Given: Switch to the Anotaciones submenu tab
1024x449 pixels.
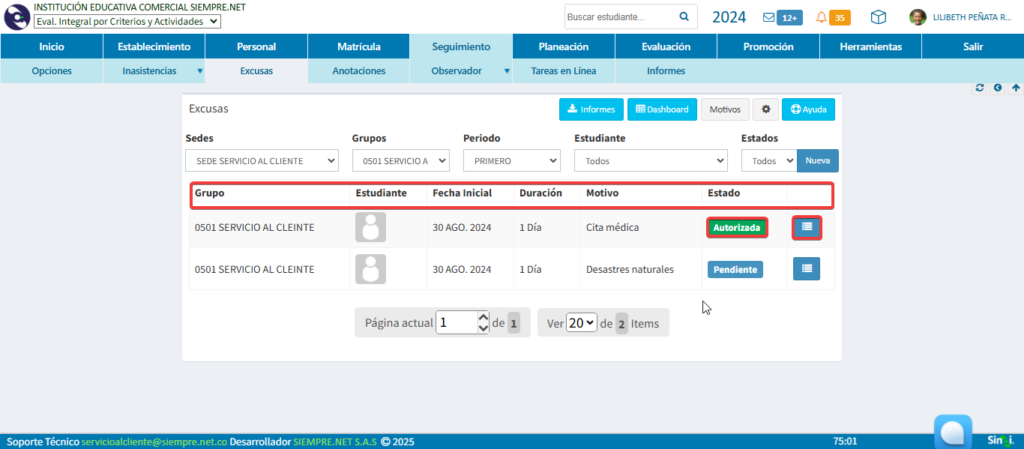Looking at the screenshot, I should 358,71.
